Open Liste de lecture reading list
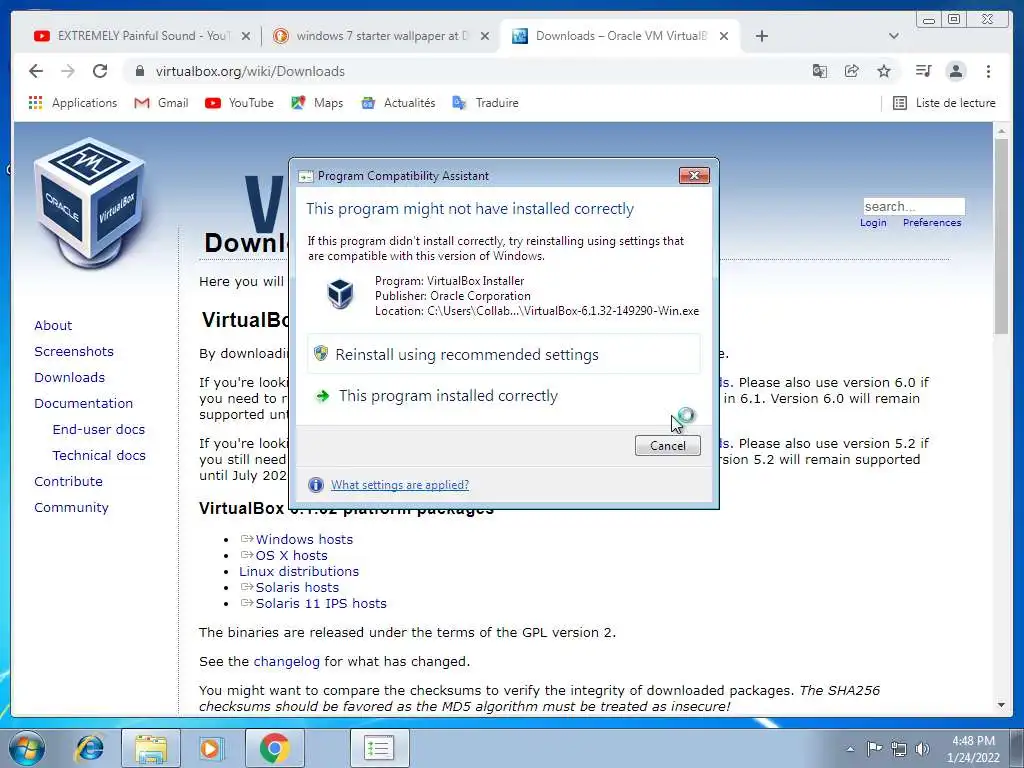This screenshot has height=768, width=1024. pos(944,103)
